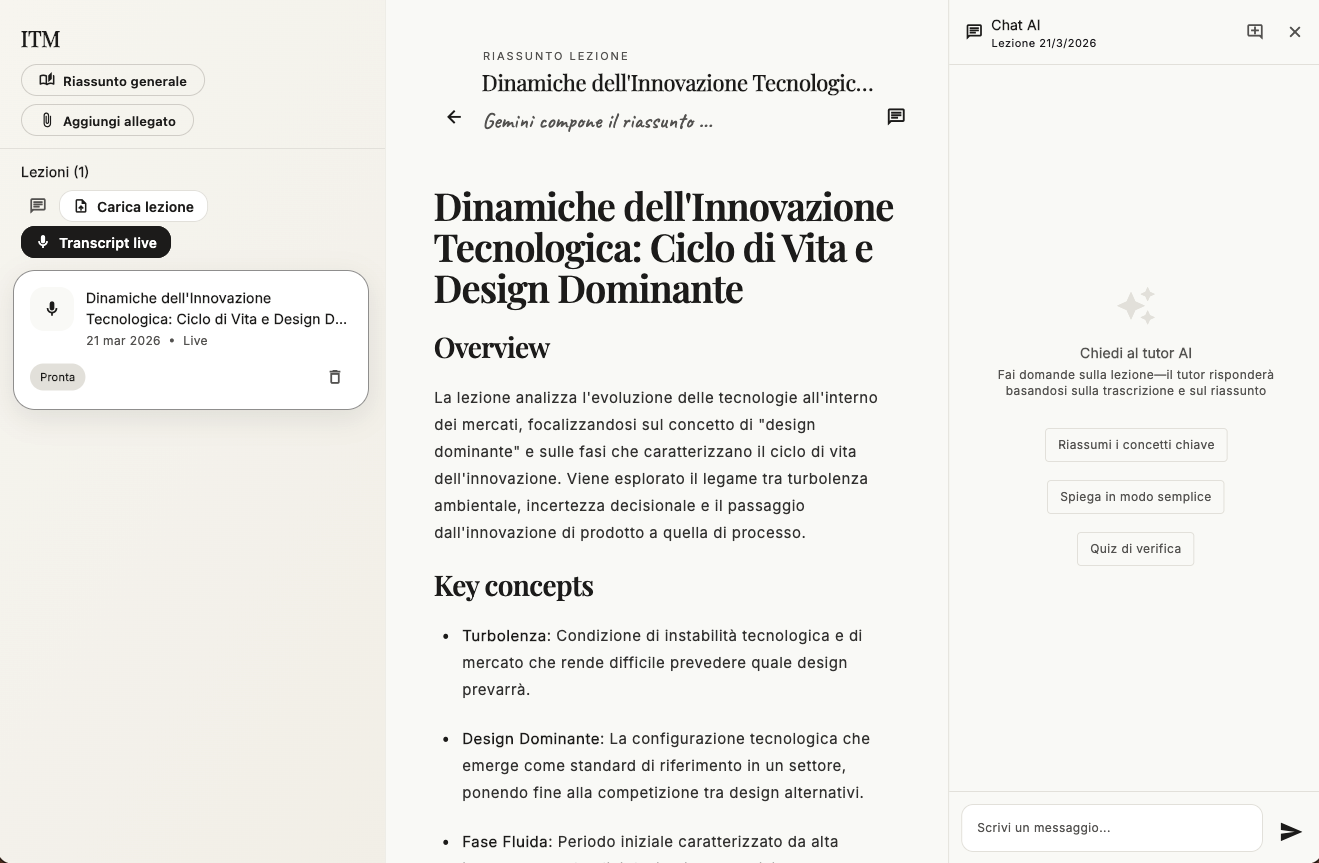Click the upload icon inside Carica lezione
The image size is (1319, 863).
(80, 206)
